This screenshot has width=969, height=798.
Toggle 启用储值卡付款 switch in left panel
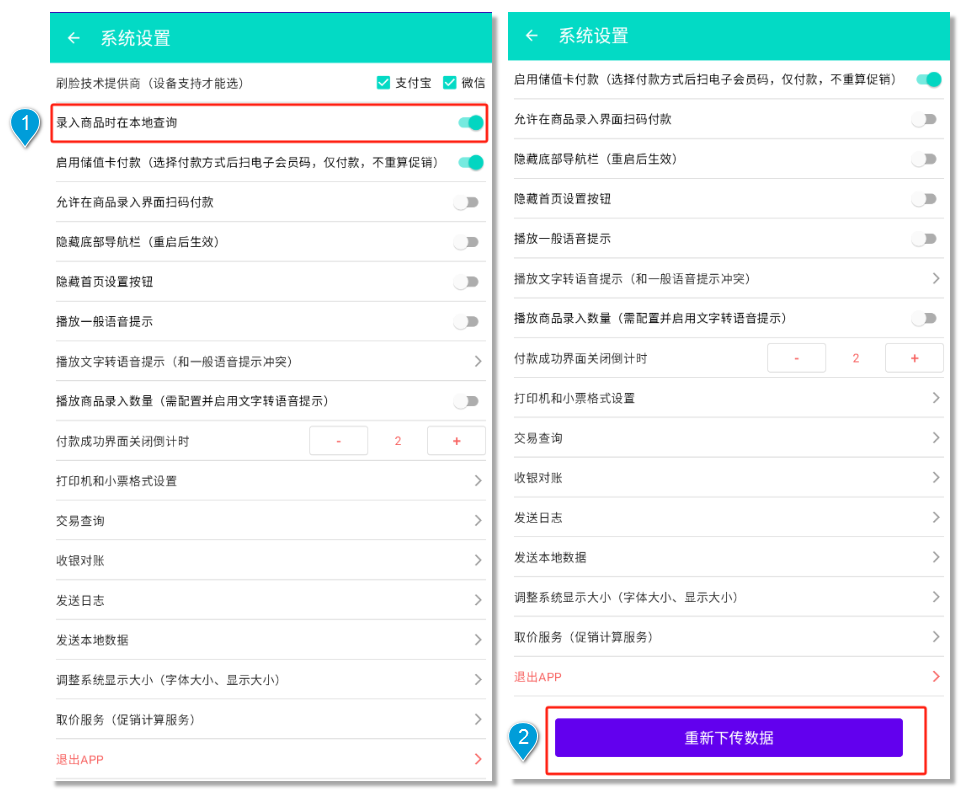point(471,163)
